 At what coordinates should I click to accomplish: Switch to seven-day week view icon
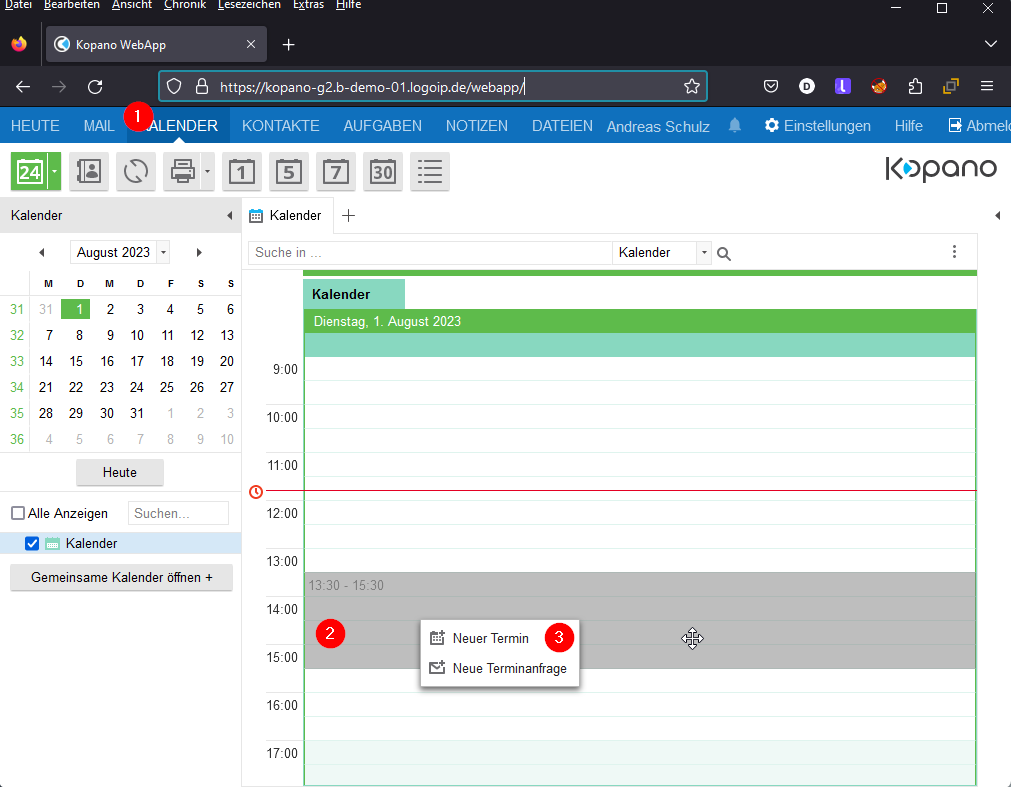pyautogui.click(x=336, y=172)
